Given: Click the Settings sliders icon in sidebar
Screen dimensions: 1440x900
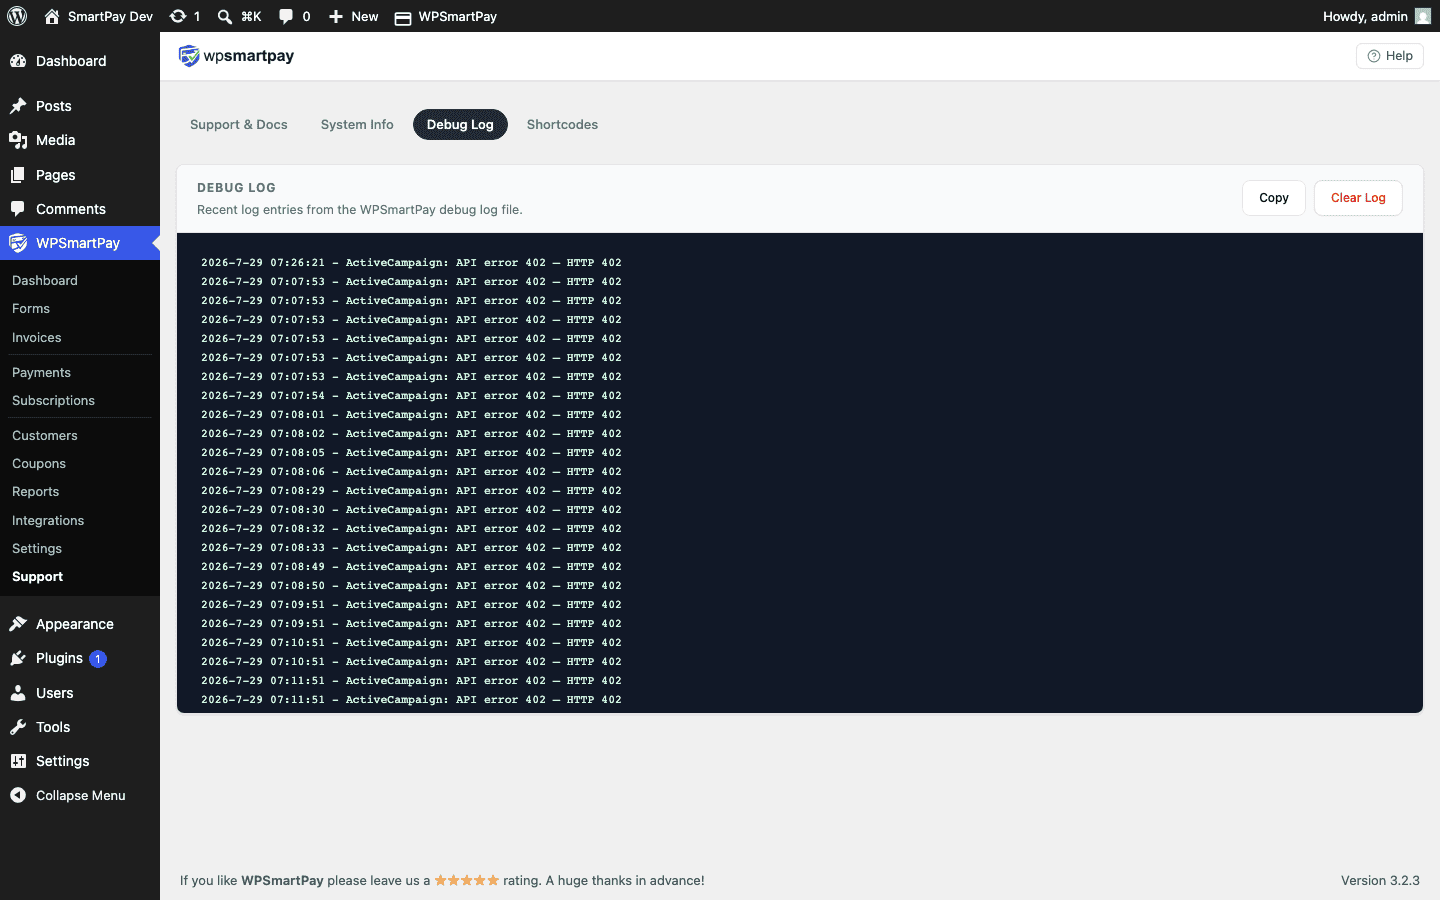Looking at the screenshot, I should point(18,761).
